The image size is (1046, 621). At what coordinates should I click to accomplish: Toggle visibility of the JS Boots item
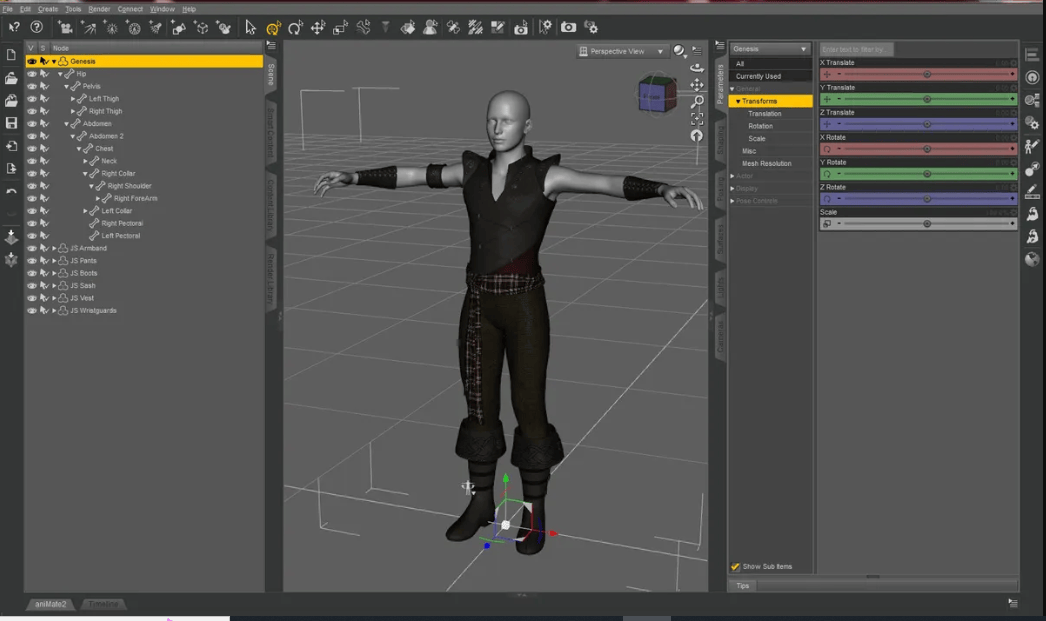click(x=31, y=273)
